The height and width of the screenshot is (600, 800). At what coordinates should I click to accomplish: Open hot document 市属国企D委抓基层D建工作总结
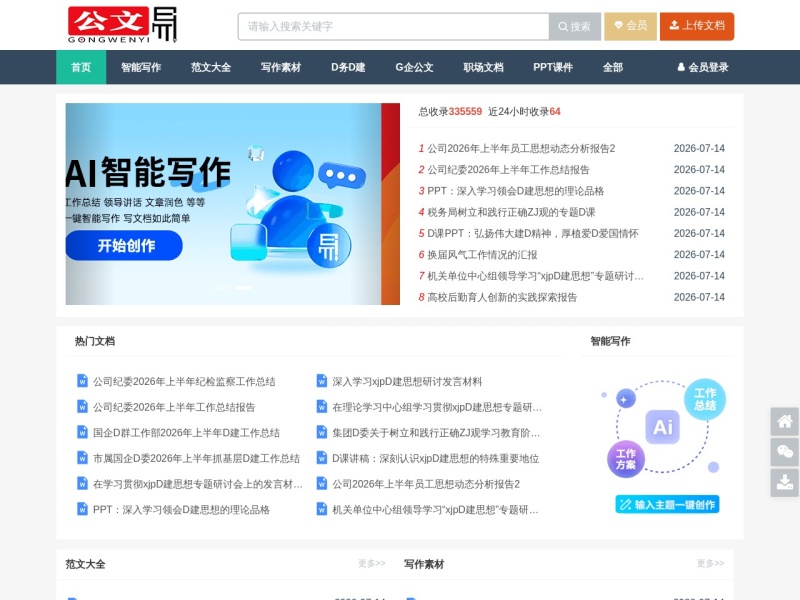coord(196,458)
